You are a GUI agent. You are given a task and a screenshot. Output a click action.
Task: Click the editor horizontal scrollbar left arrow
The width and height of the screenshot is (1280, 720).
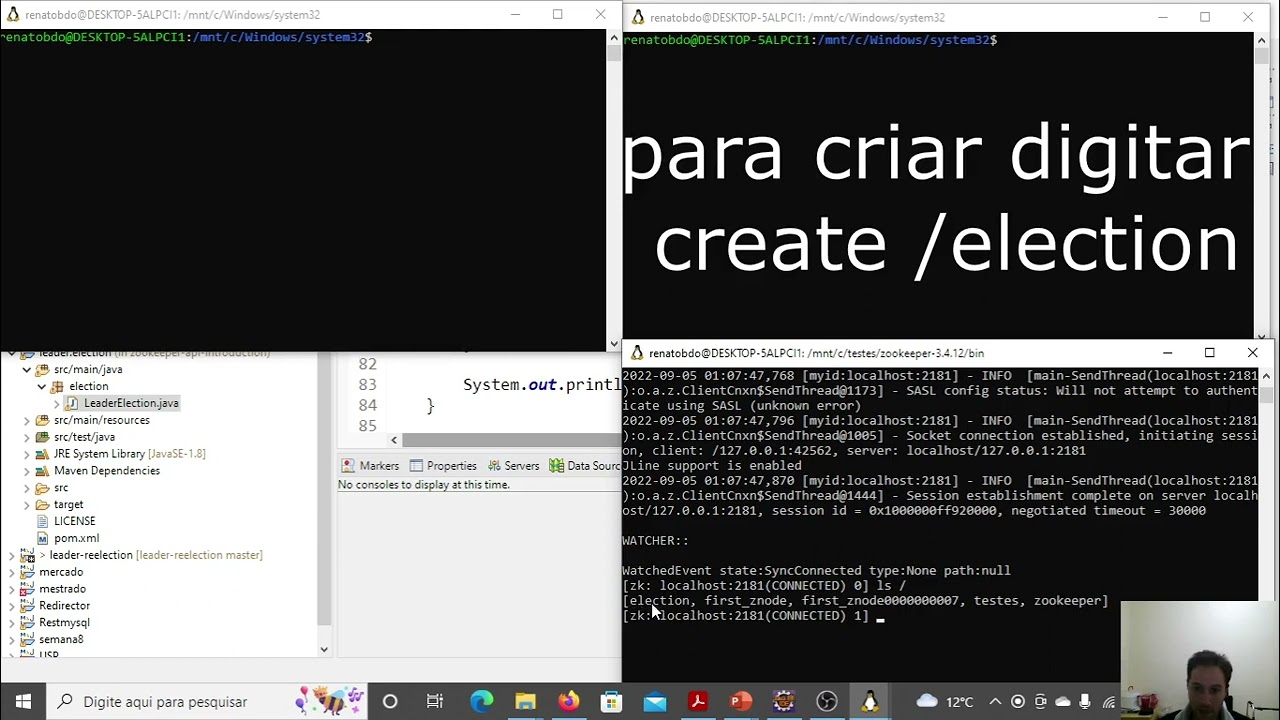click(x=394, y=440)
